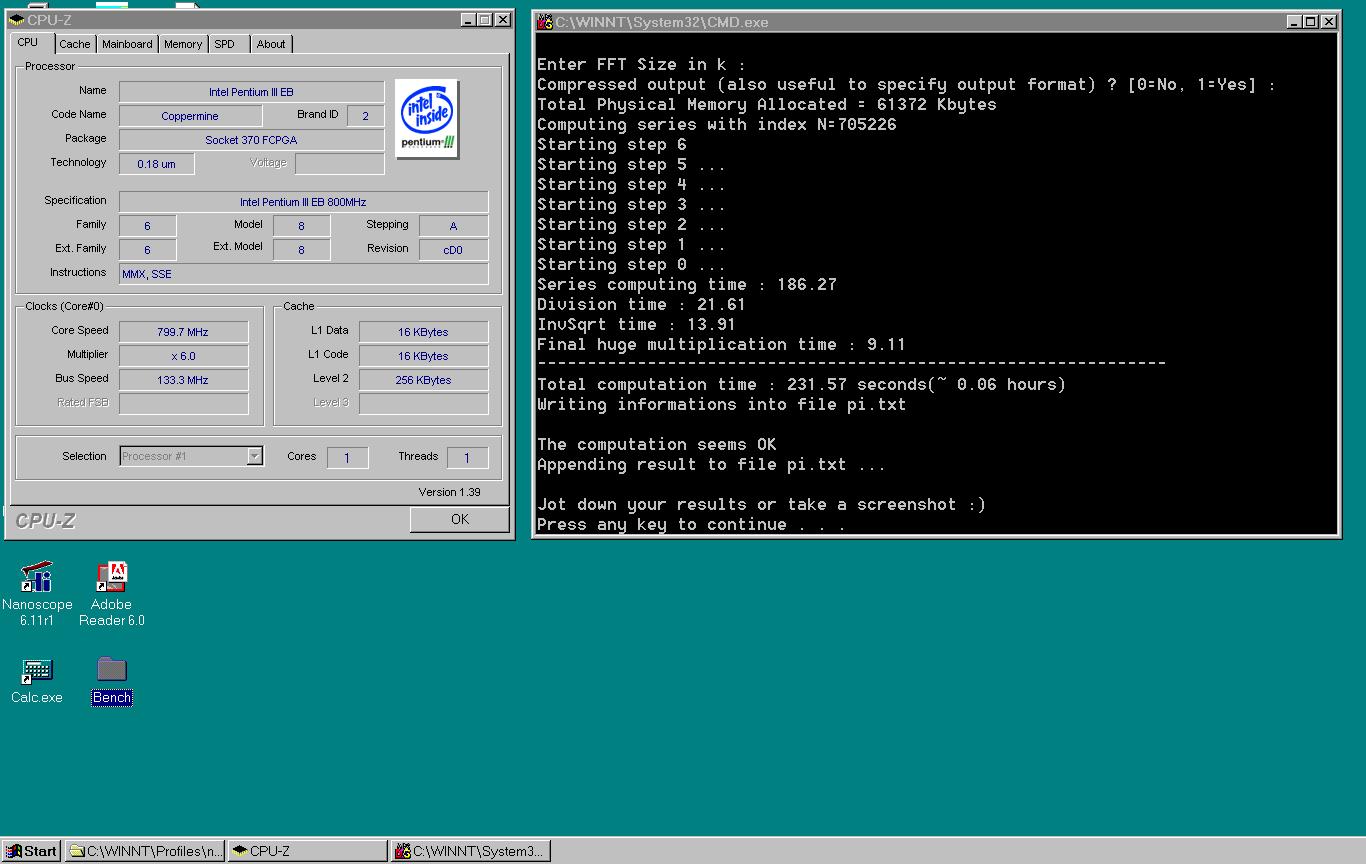
Task: Click the Revision value cD0
Action: tap(453, 250)
